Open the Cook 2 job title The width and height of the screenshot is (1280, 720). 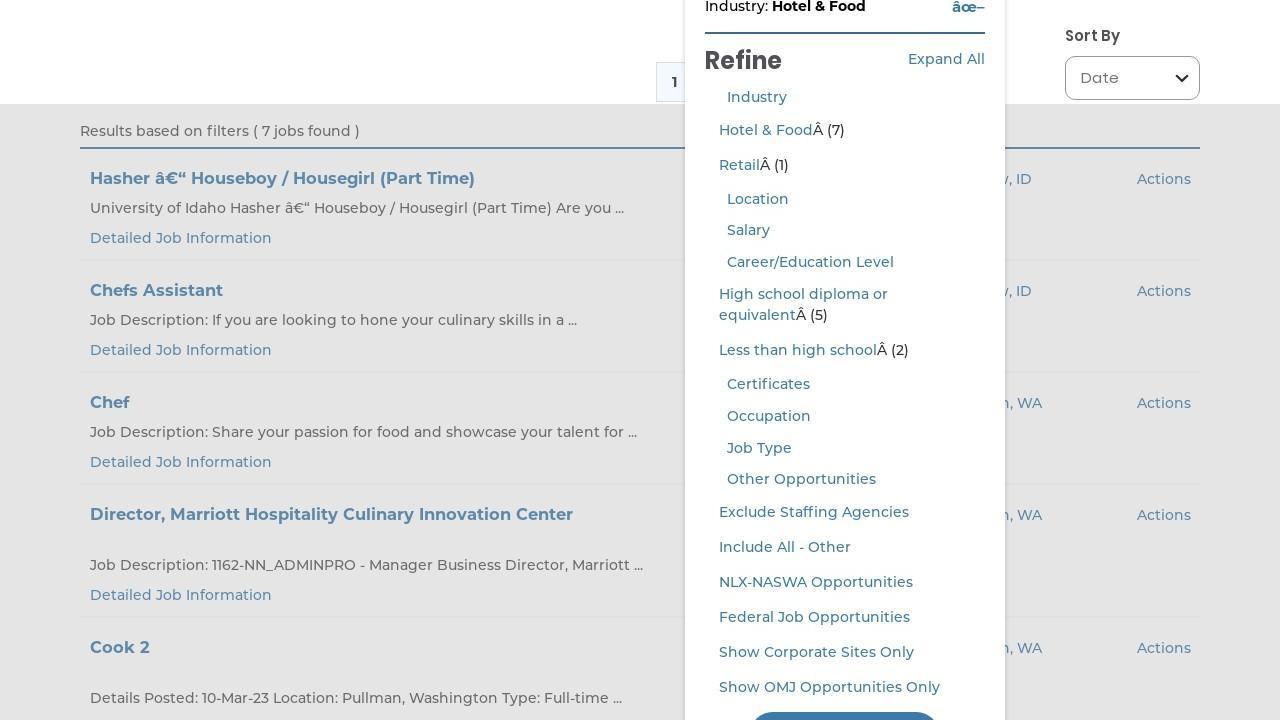[120, 647]
